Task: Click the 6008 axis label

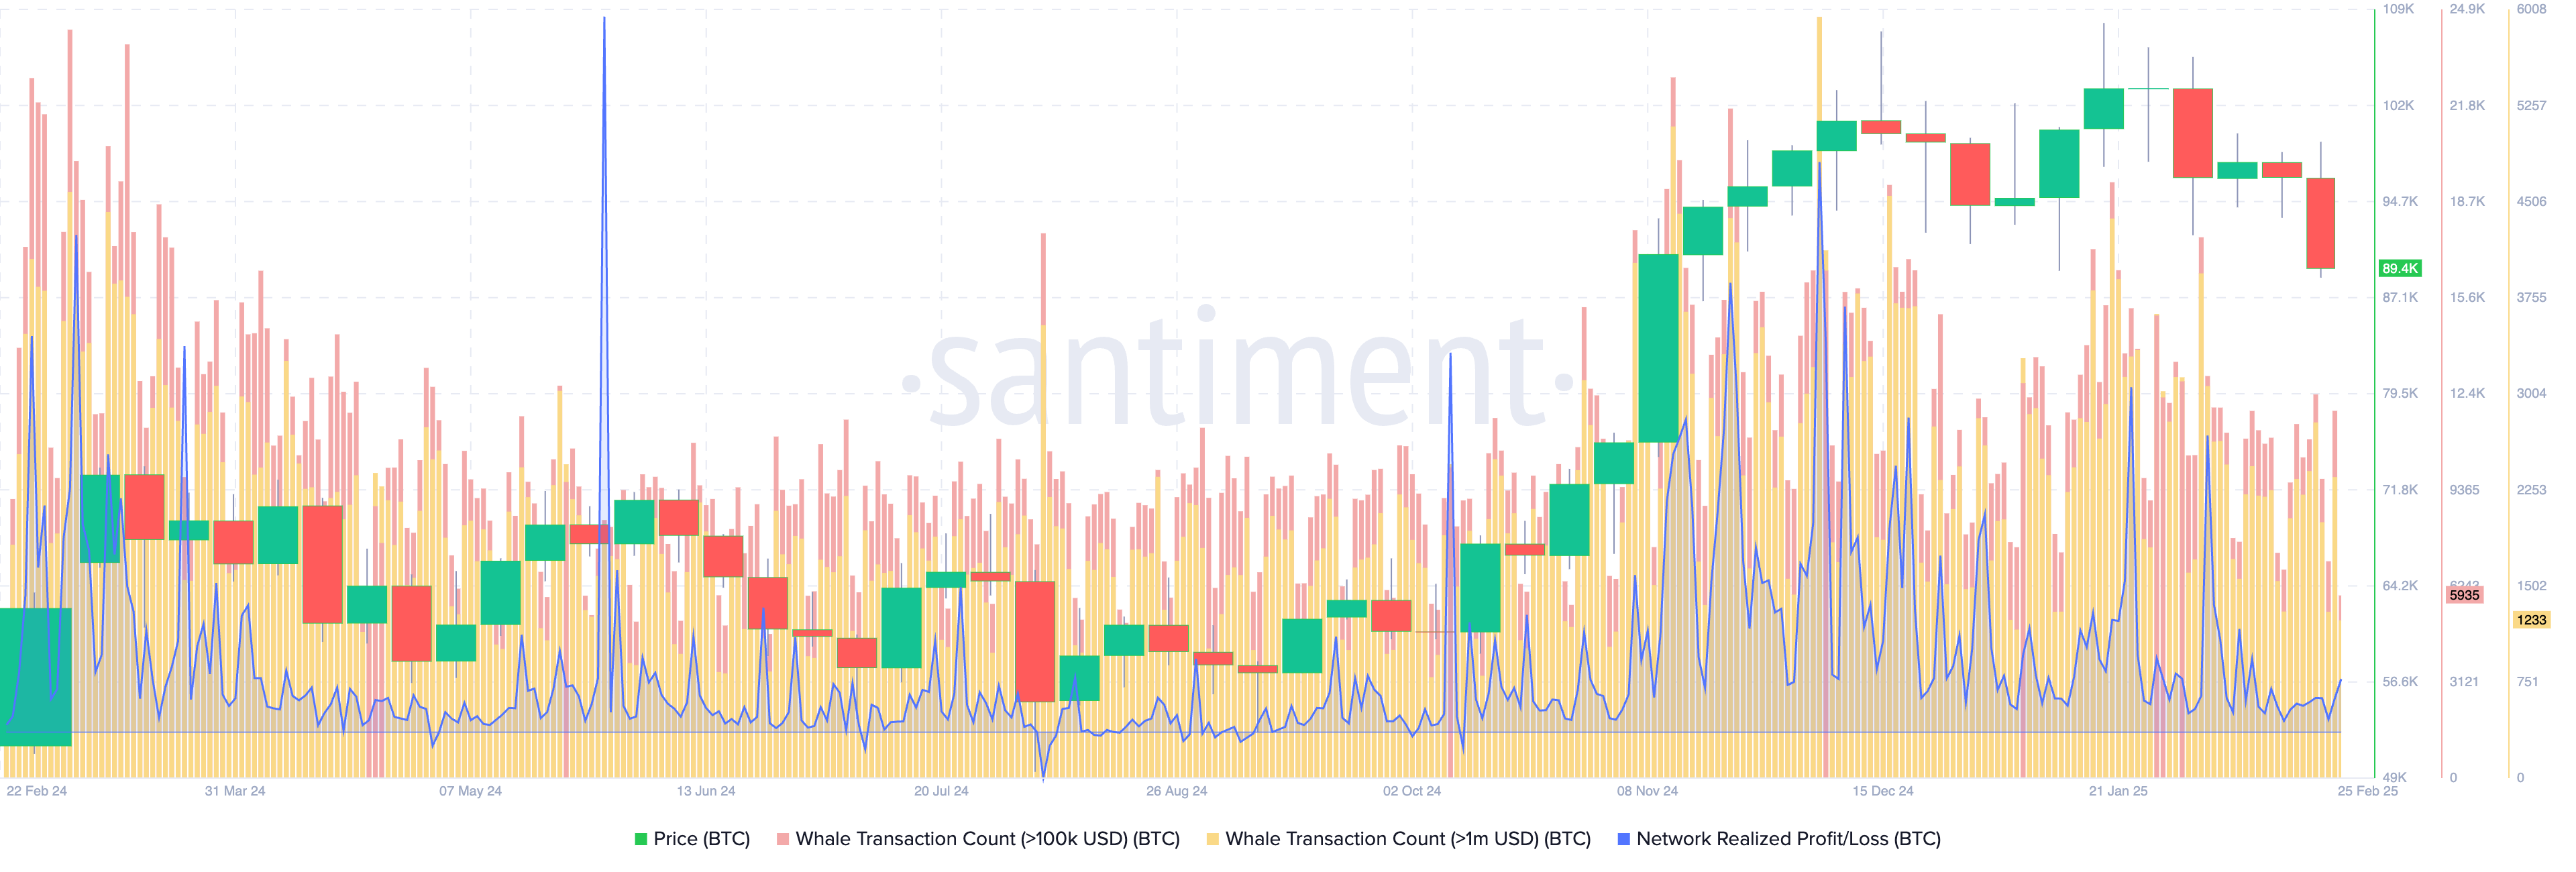Action: pos(2531,9)
